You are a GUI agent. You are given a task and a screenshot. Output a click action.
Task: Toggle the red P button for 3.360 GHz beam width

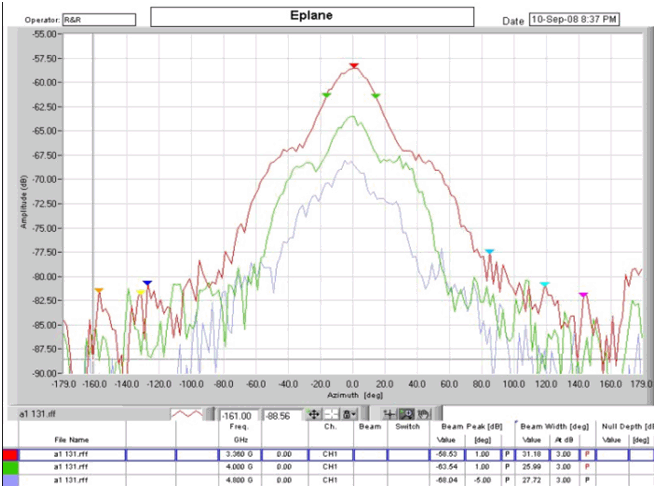coord(586,453)
